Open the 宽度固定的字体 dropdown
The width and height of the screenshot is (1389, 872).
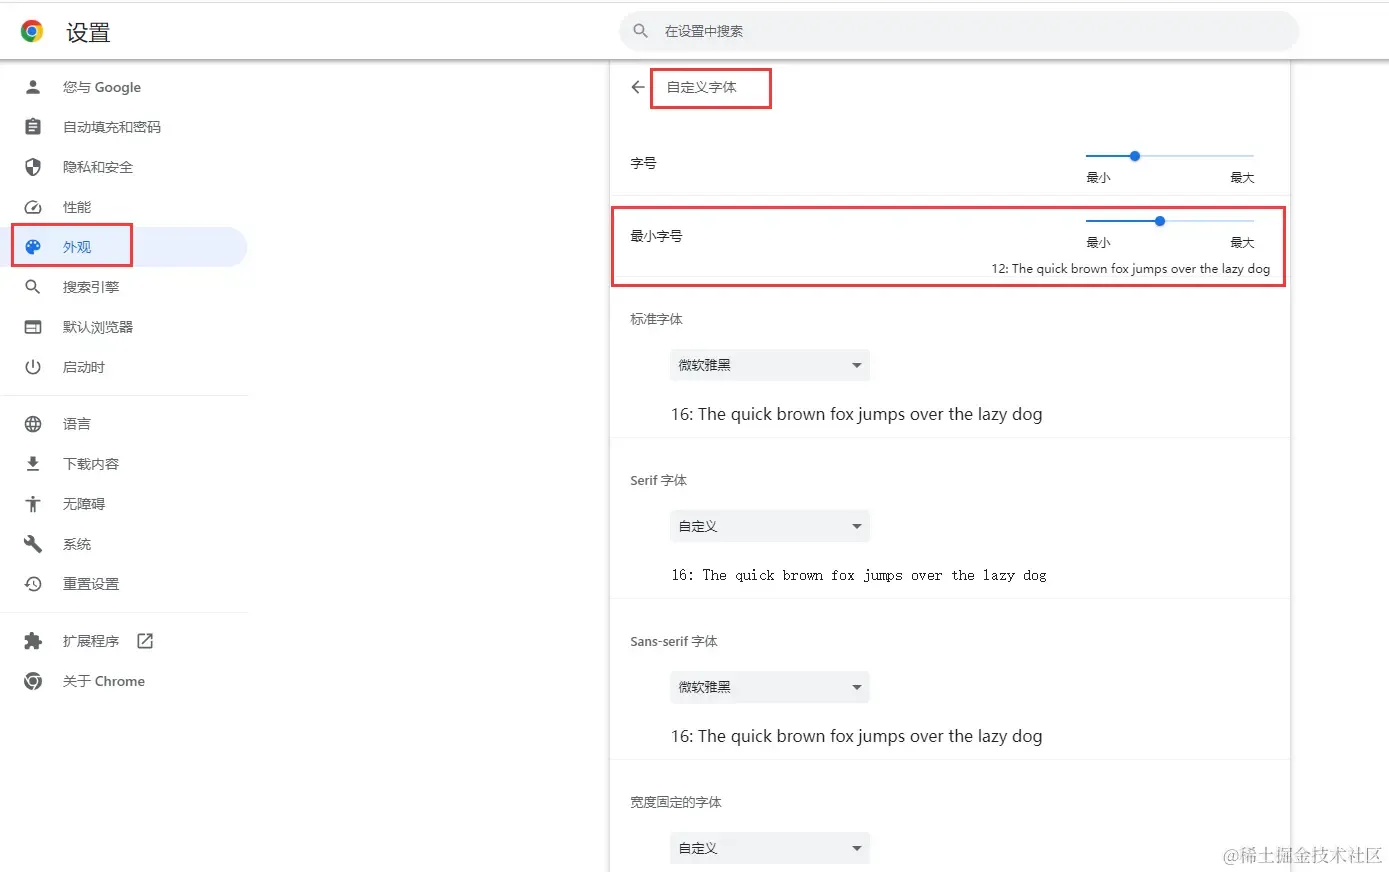pyautogui.click(x=770, y=848)
